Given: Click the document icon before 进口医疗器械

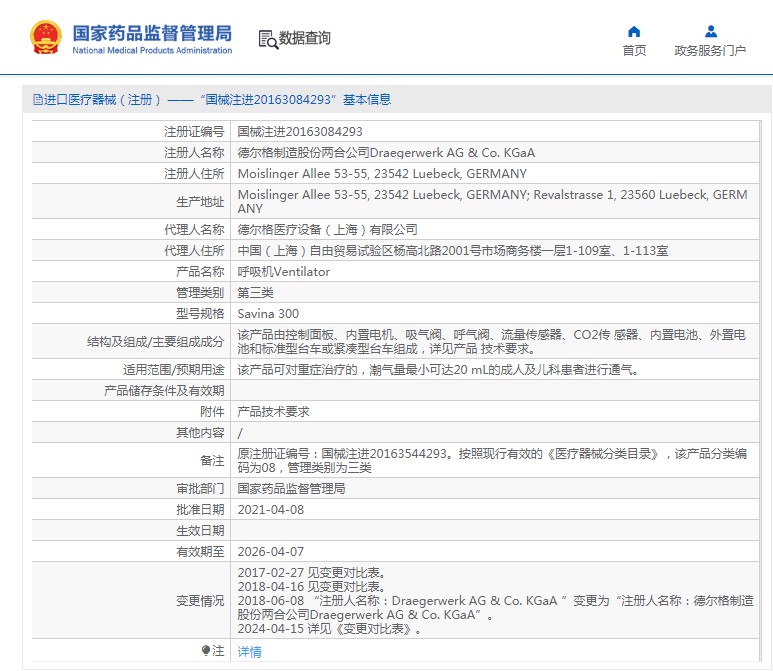Looking at the screenshot, I should click(37, 100).
